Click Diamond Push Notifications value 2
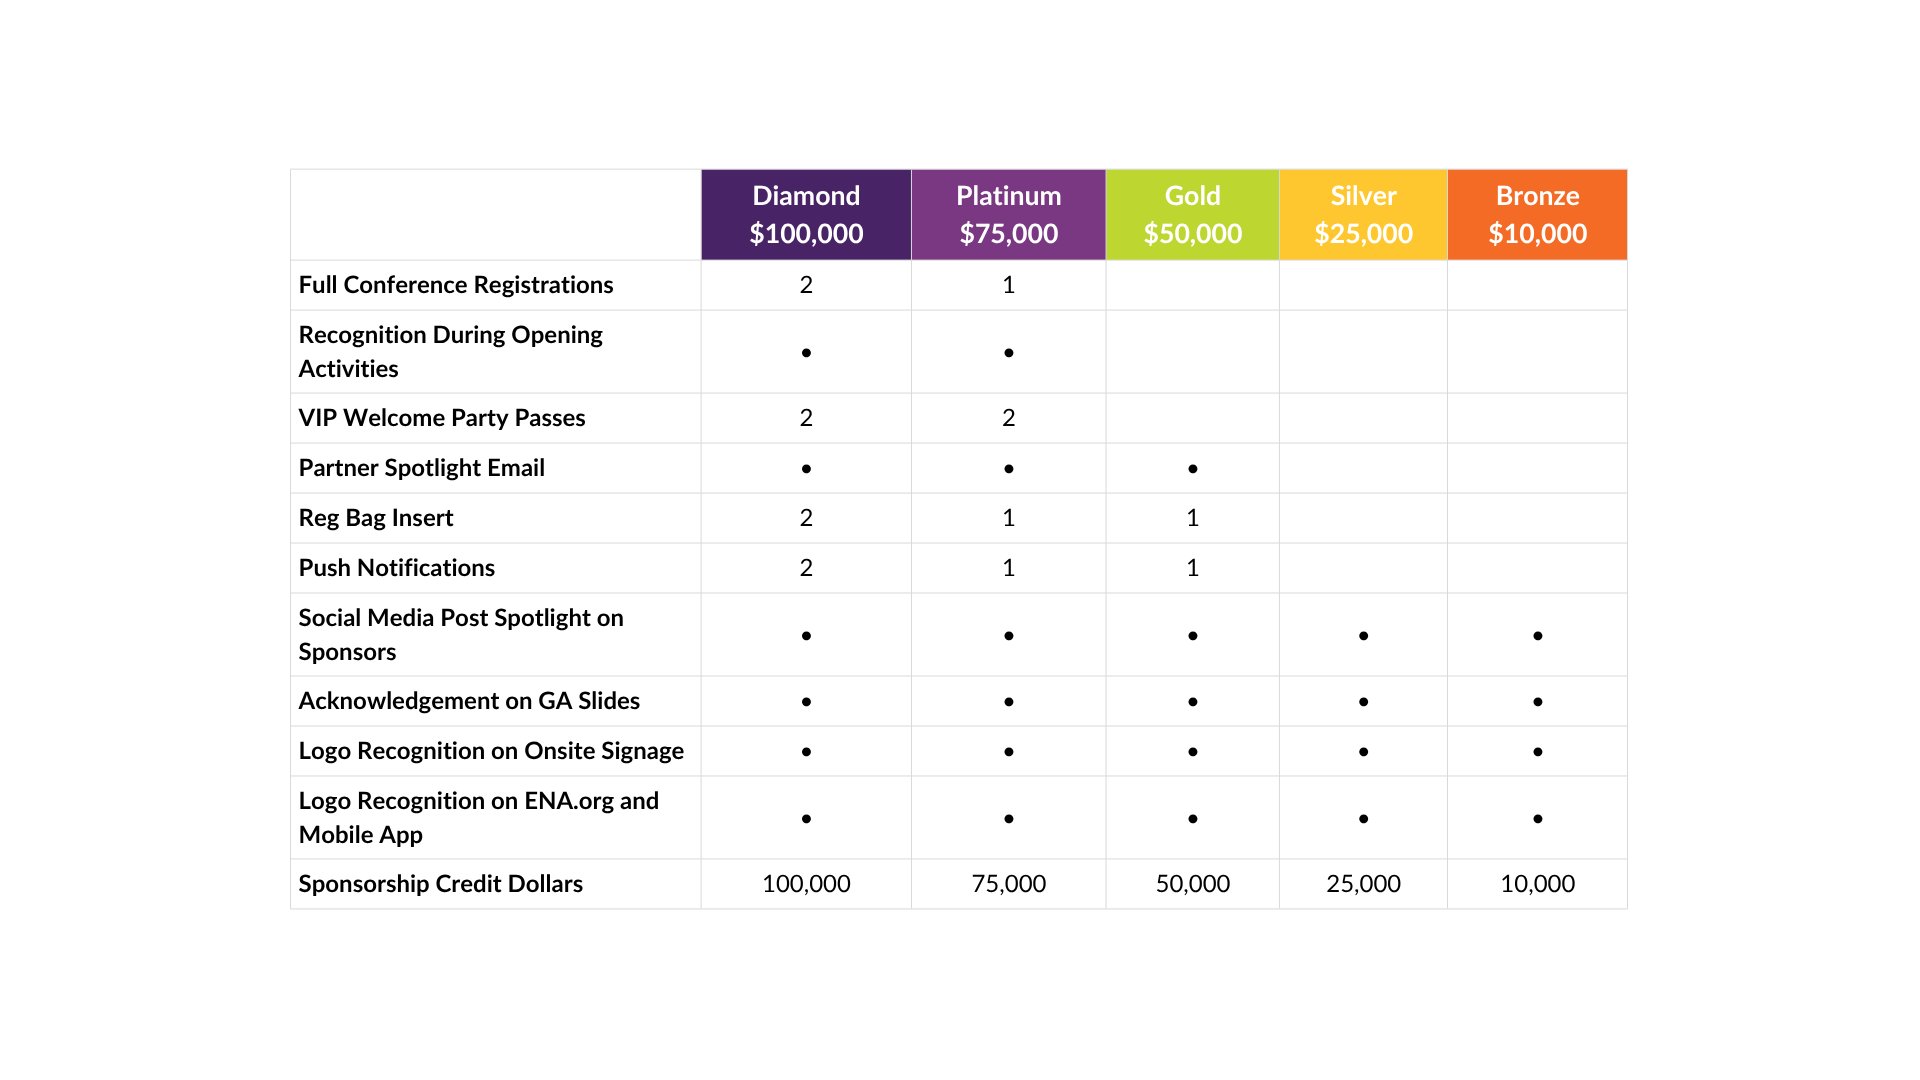Screen dimensions: 1920x1080 [806, 568]
